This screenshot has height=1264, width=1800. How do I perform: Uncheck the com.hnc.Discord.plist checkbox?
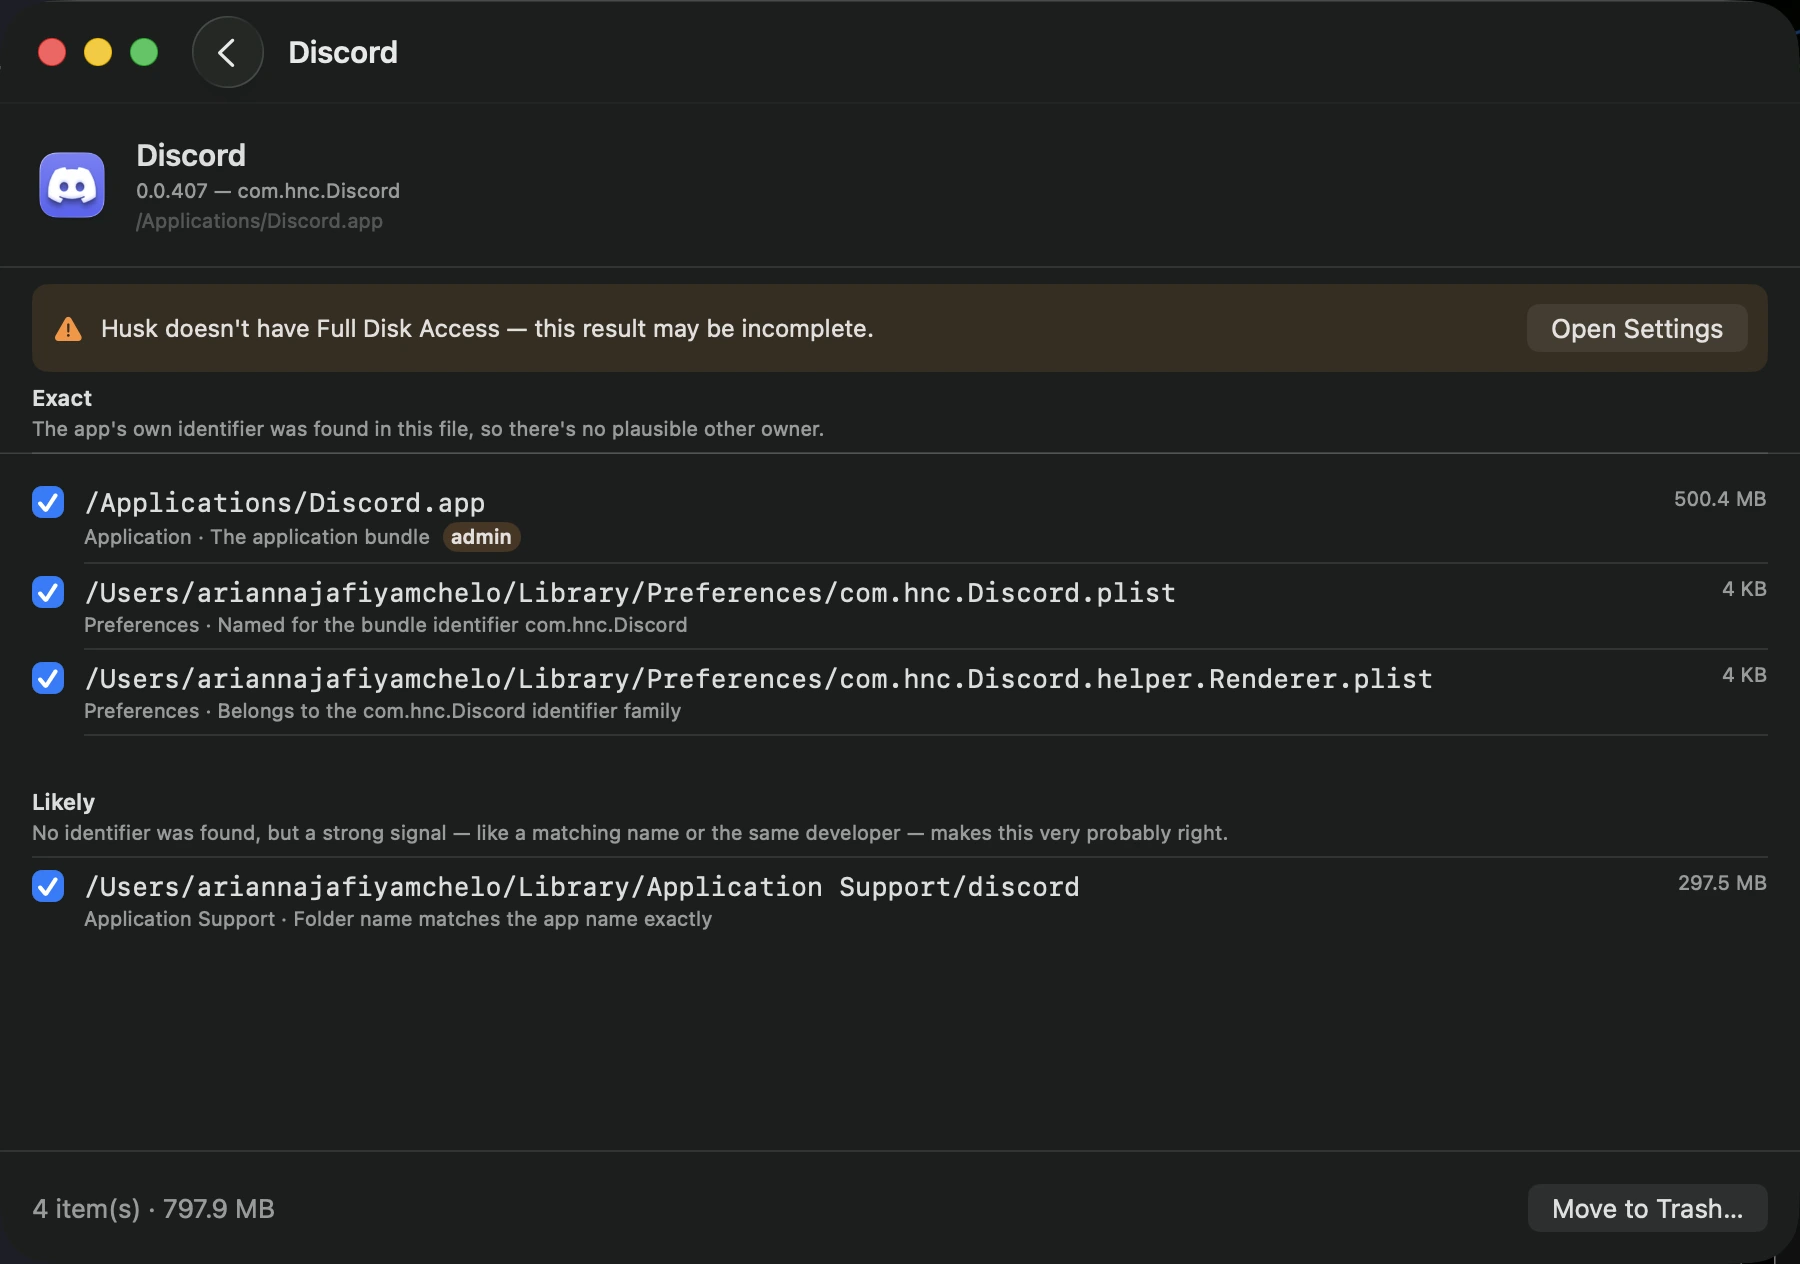pos(48,592)
